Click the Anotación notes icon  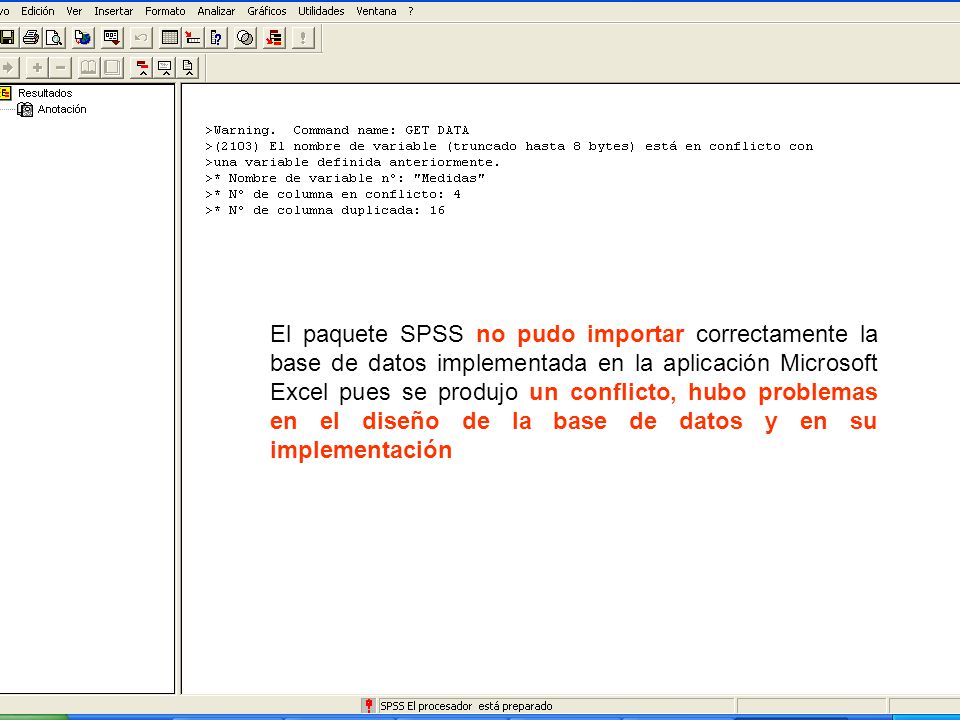(25, 109)
